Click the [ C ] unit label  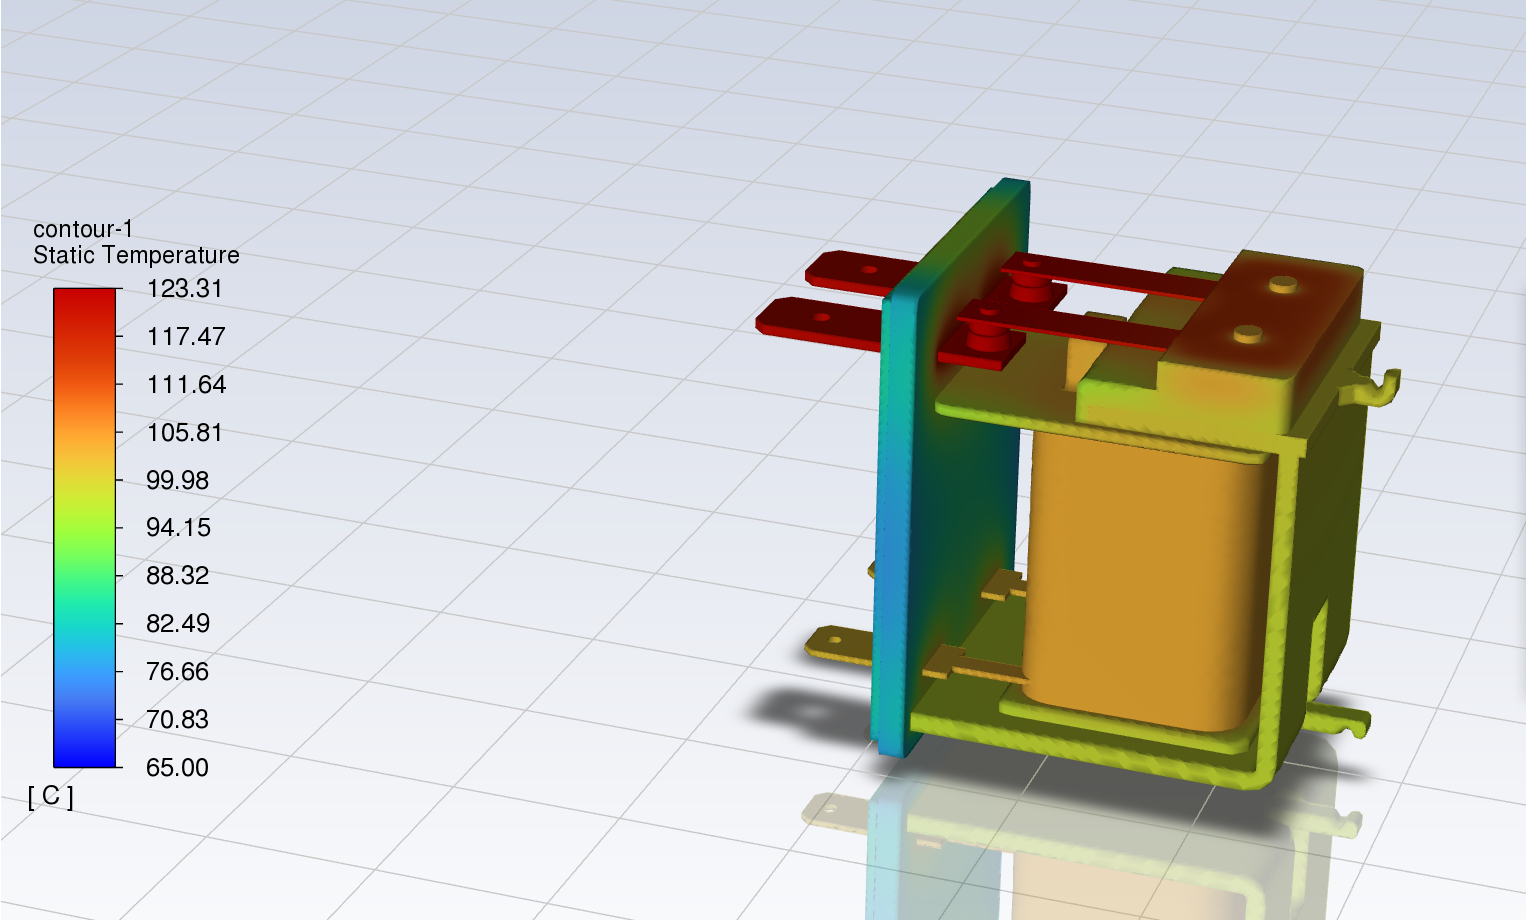tap(50, 796)
